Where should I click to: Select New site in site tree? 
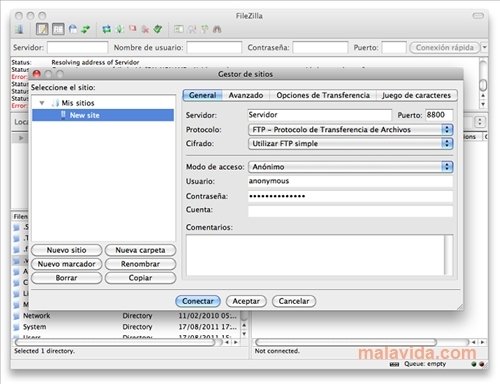[x=103, y=115]
